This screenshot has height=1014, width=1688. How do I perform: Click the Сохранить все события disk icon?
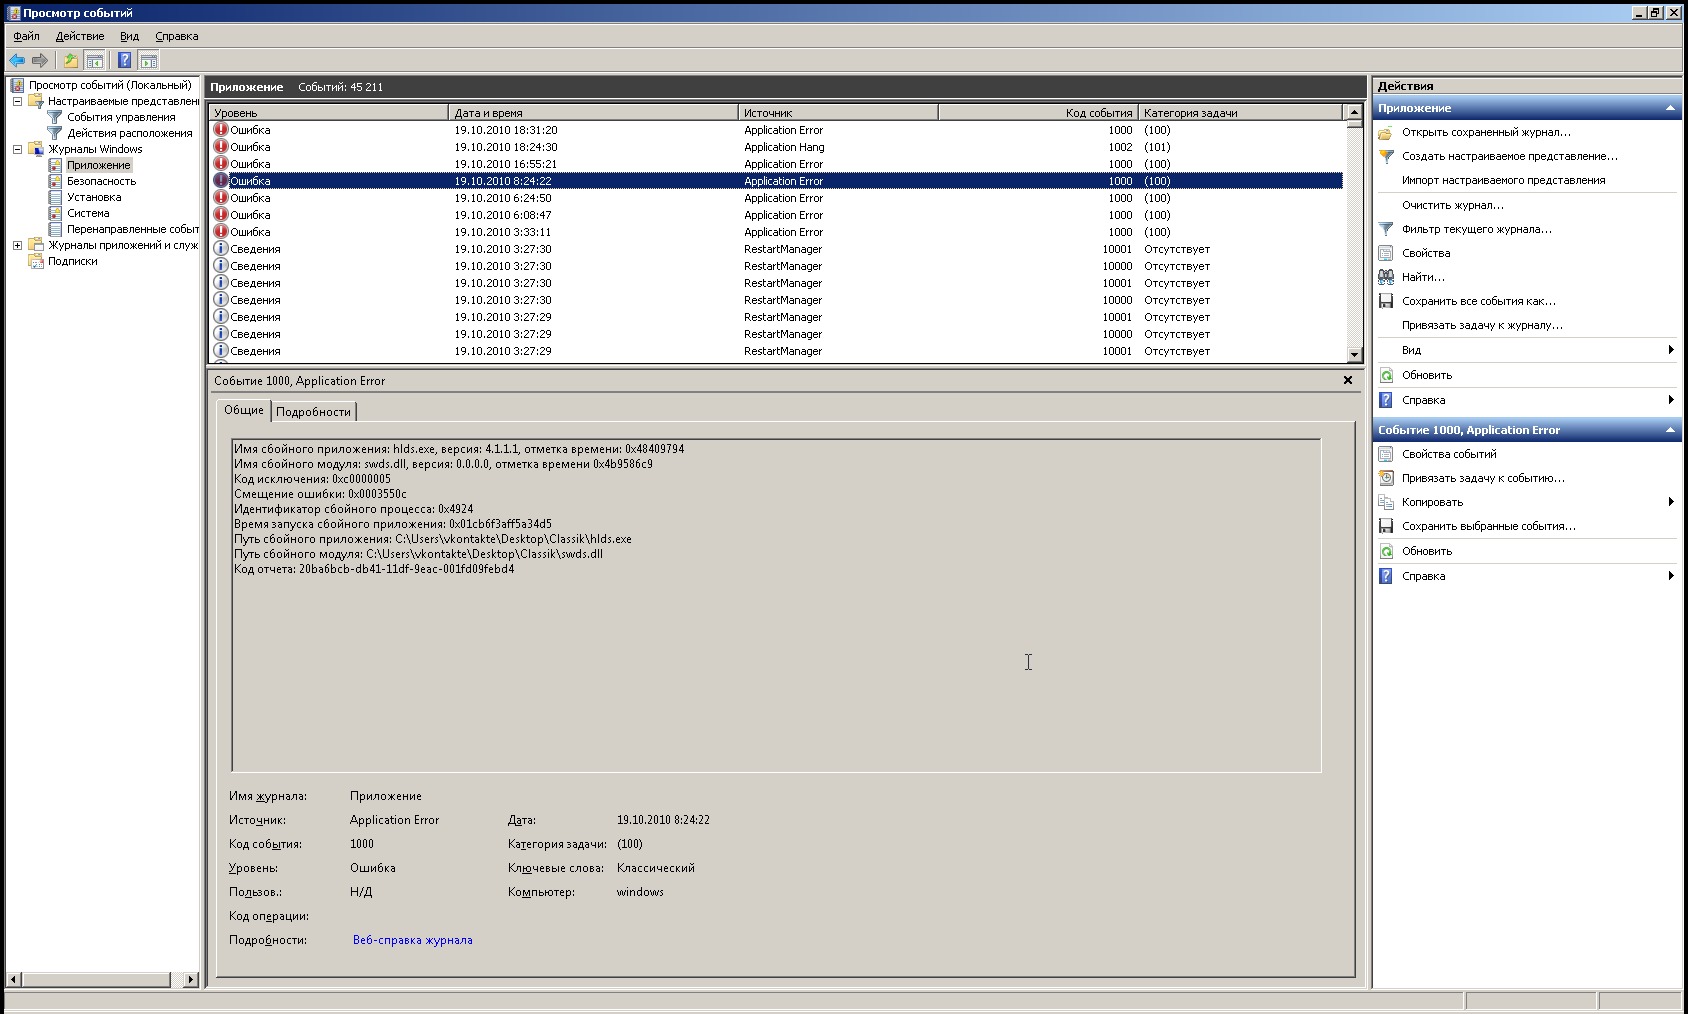(1386, 301)
